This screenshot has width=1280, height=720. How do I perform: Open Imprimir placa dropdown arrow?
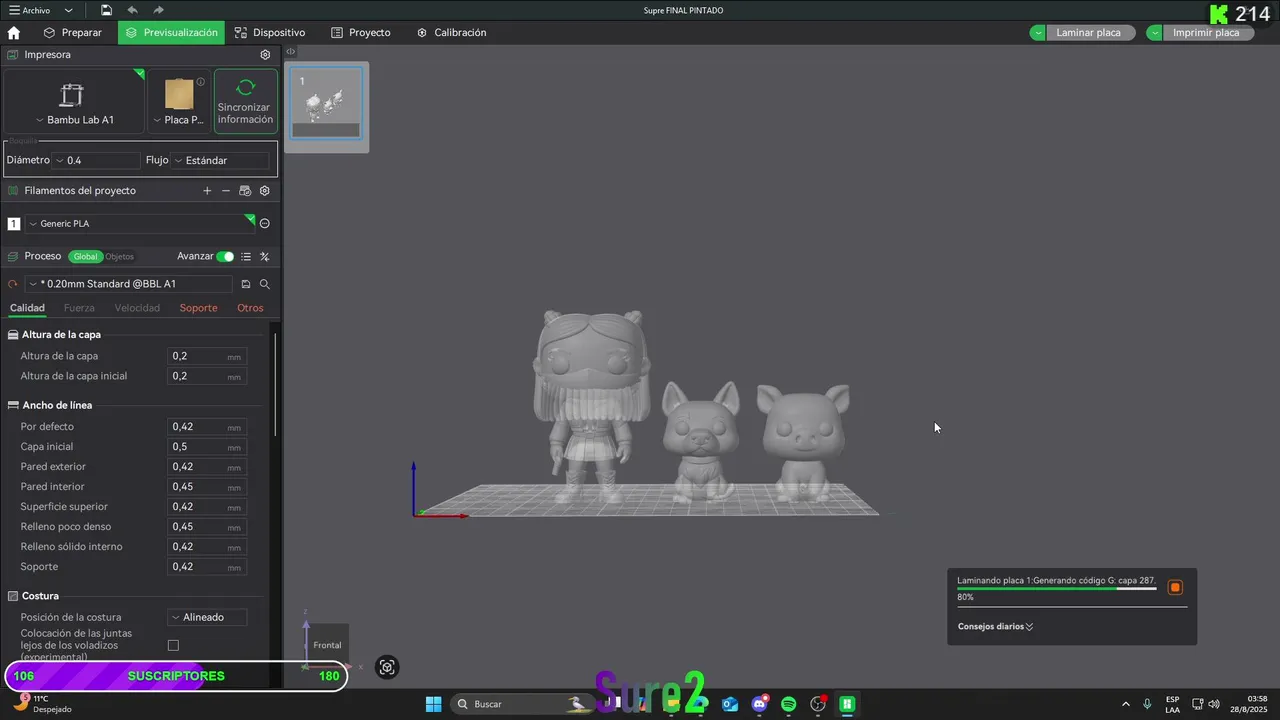1155,33
